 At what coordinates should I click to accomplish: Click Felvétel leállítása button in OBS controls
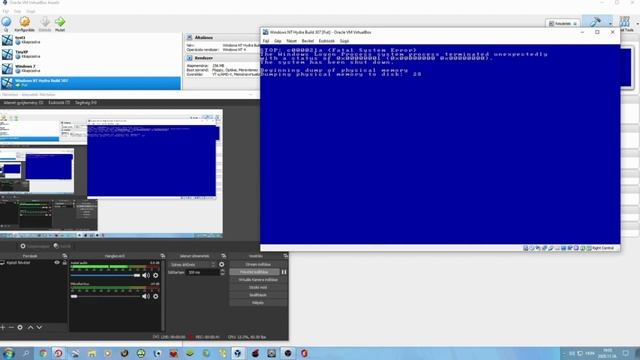(x=254, y=272)
